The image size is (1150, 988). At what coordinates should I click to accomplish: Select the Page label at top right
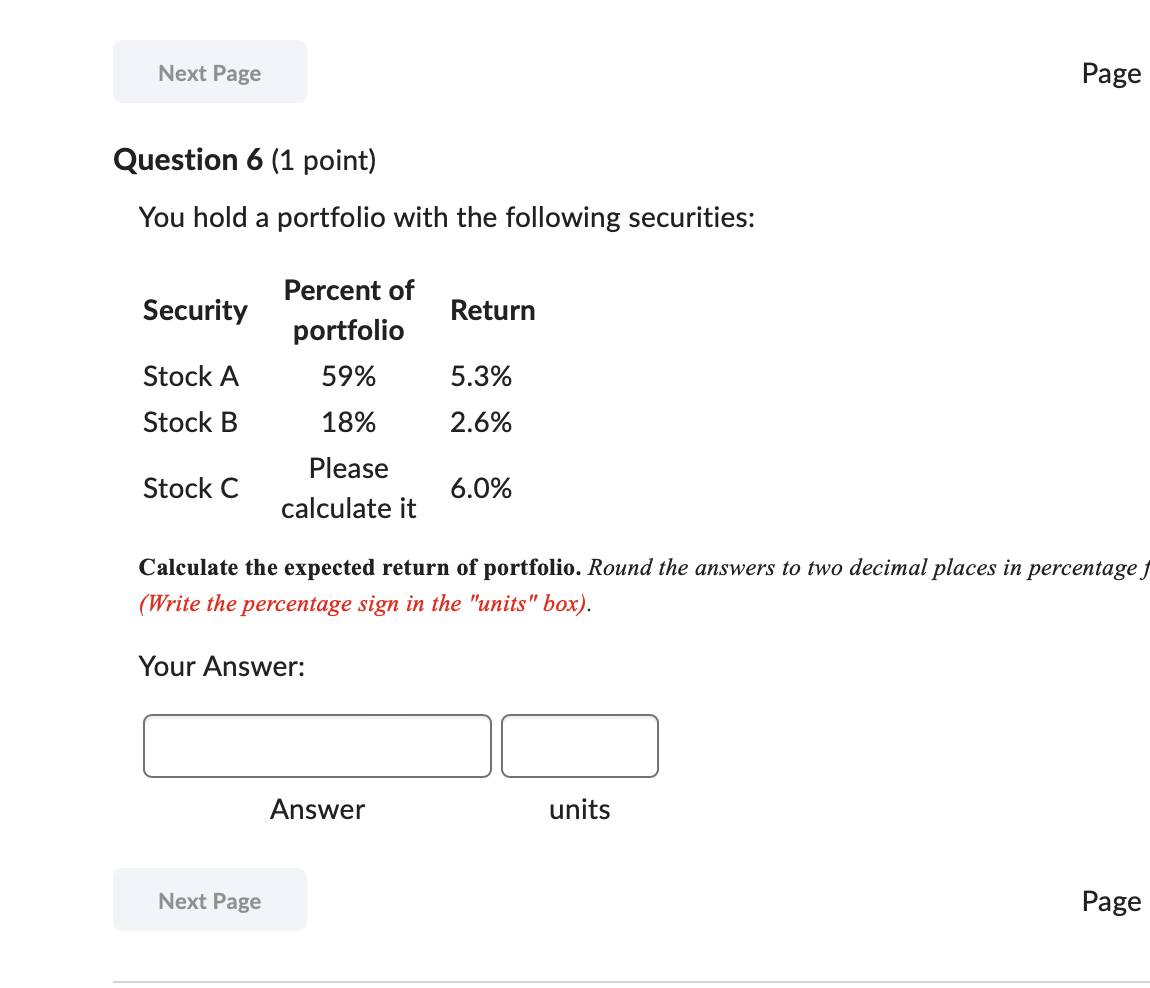click(x=1110, y=72)
